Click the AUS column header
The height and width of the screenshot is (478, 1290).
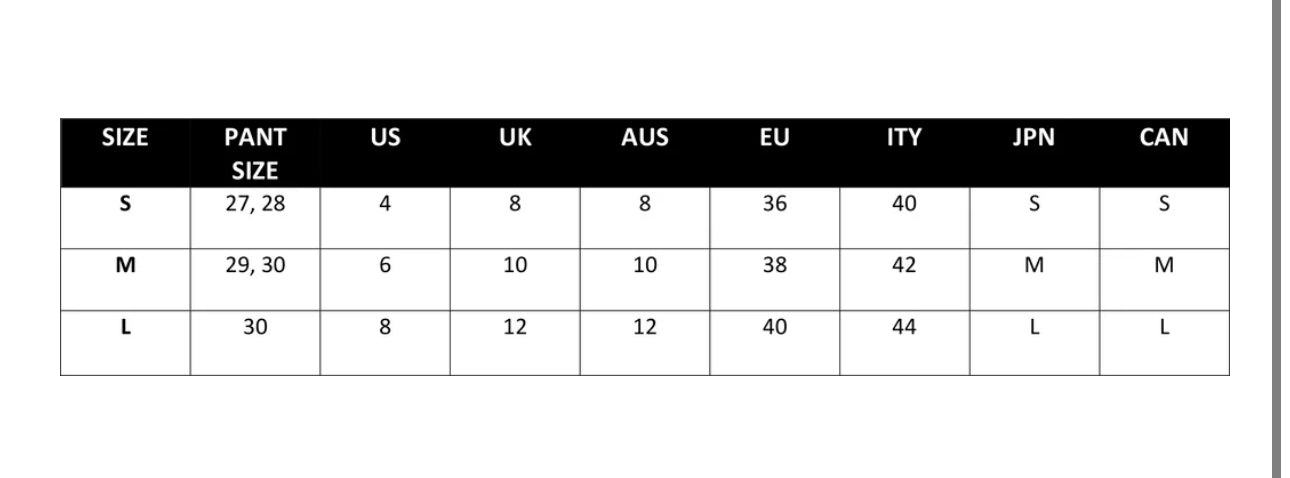(645, 139)
